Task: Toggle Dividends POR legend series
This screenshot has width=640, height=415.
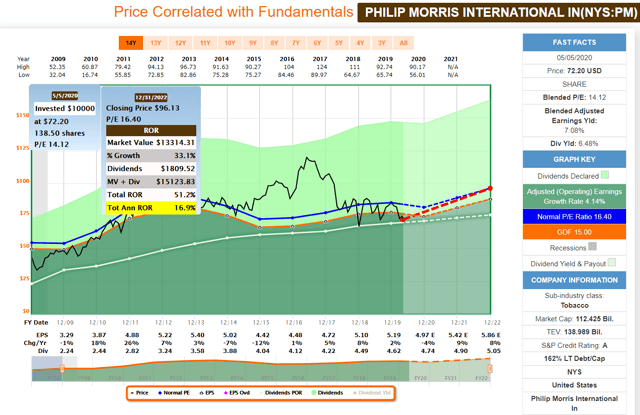Action: tap(281, 393)
